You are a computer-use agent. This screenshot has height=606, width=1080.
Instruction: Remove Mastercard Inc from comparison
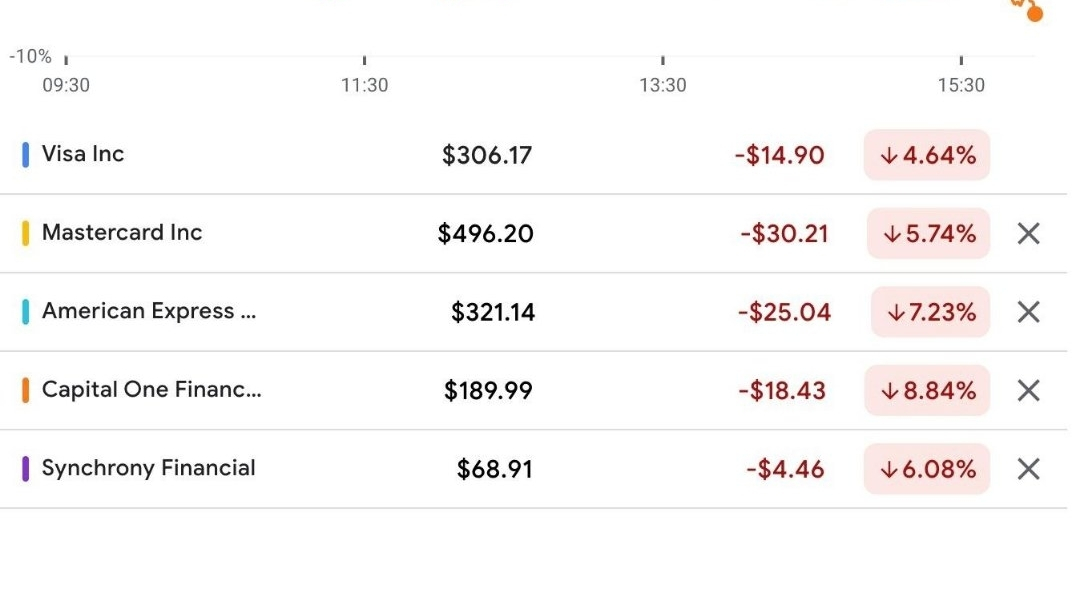point(1028,234)
